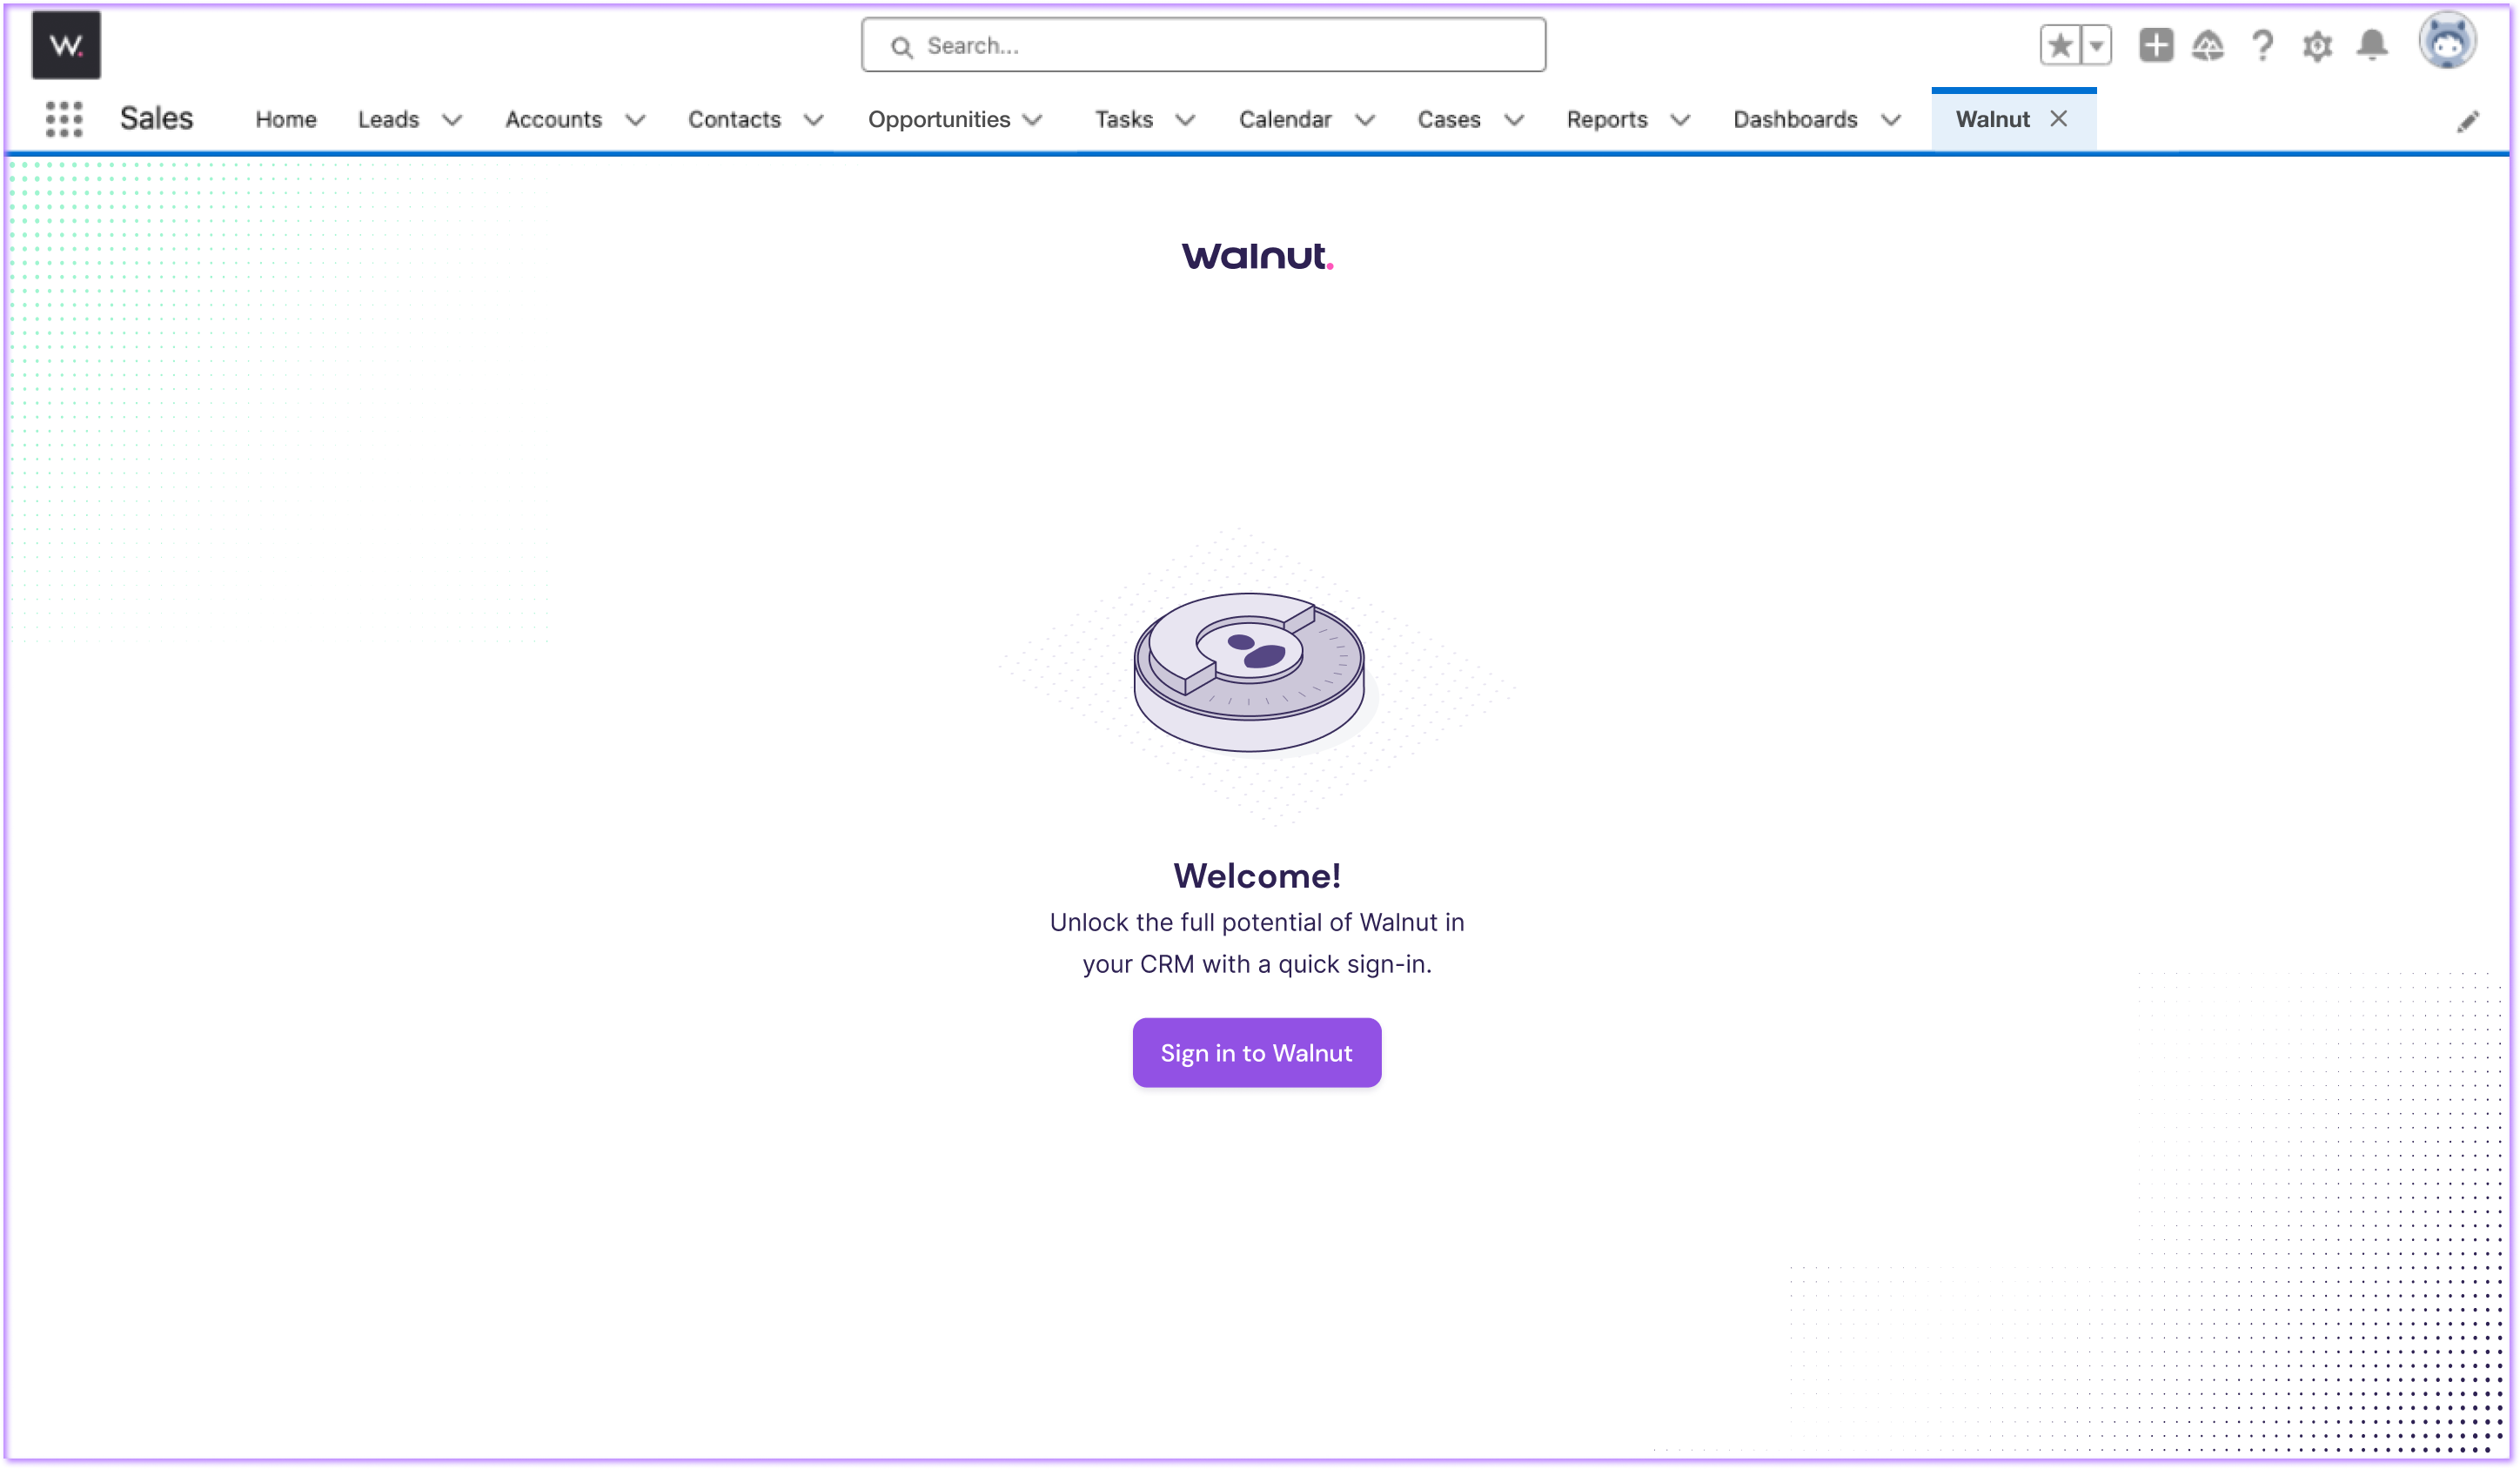The width and height of the screenshot is (2520, 1469).
Task: Open the App Launcher grid icon
Action: (64, 119)
